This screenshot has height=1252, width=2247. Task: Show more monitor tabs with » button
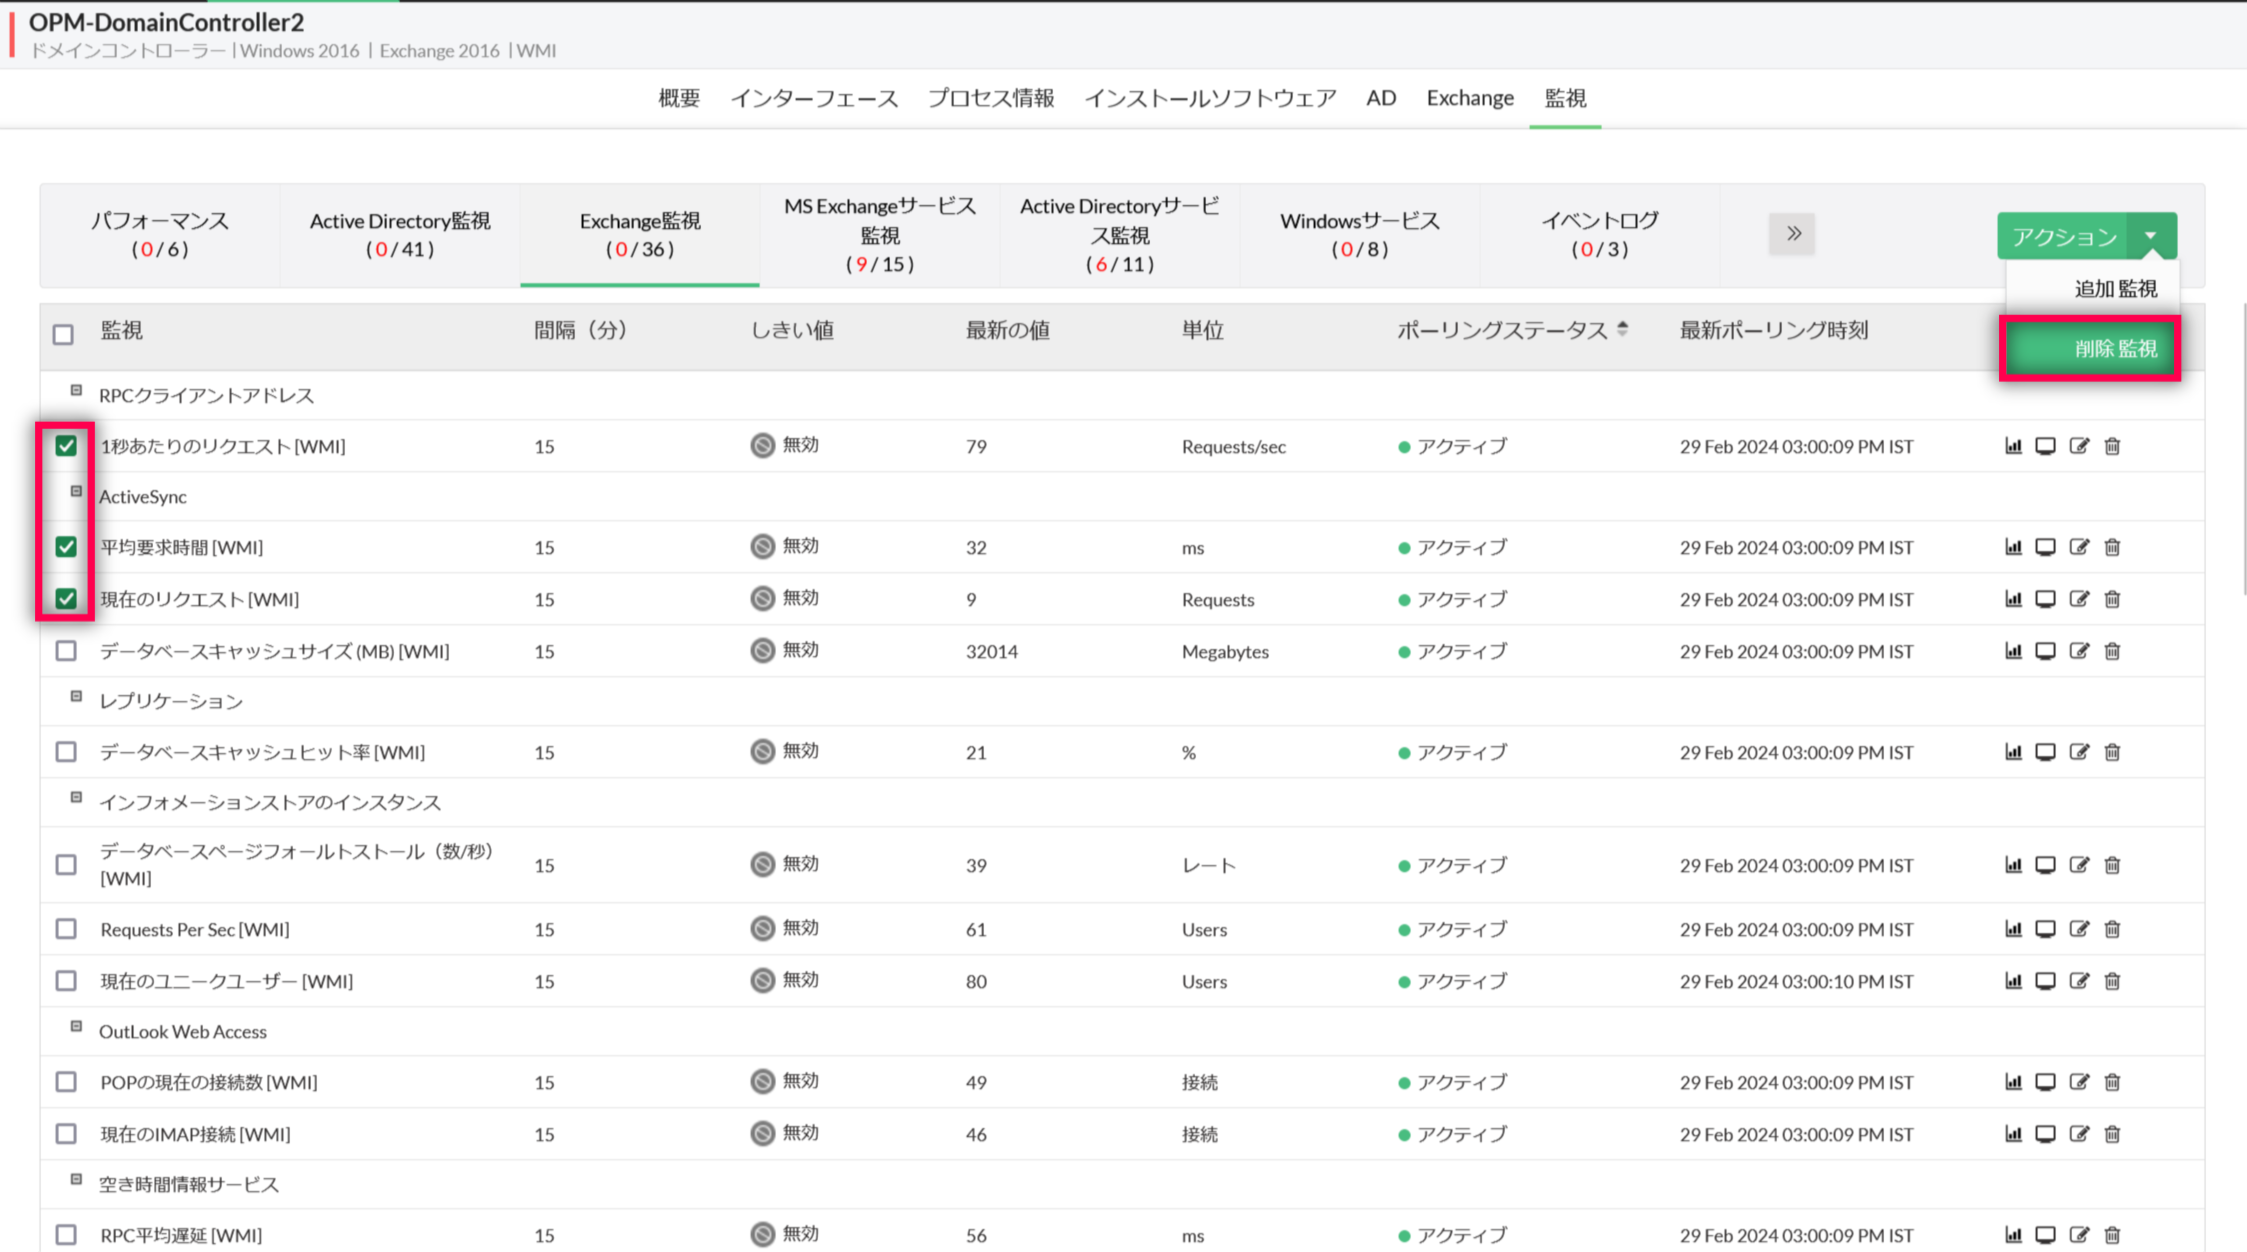coord(1792,234)
